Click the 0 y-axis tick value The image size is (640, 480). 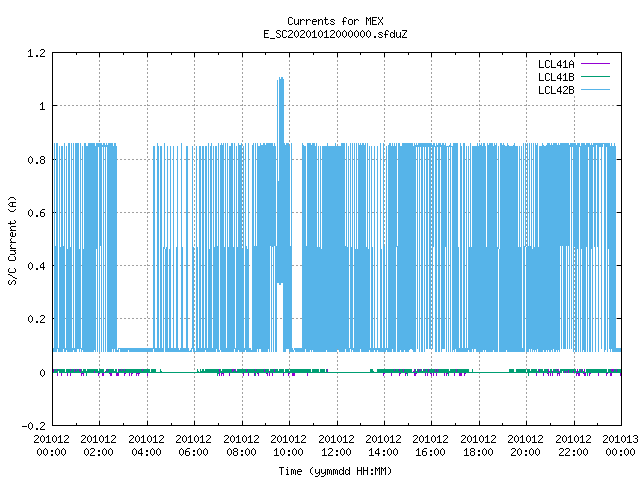click(42, 373)
